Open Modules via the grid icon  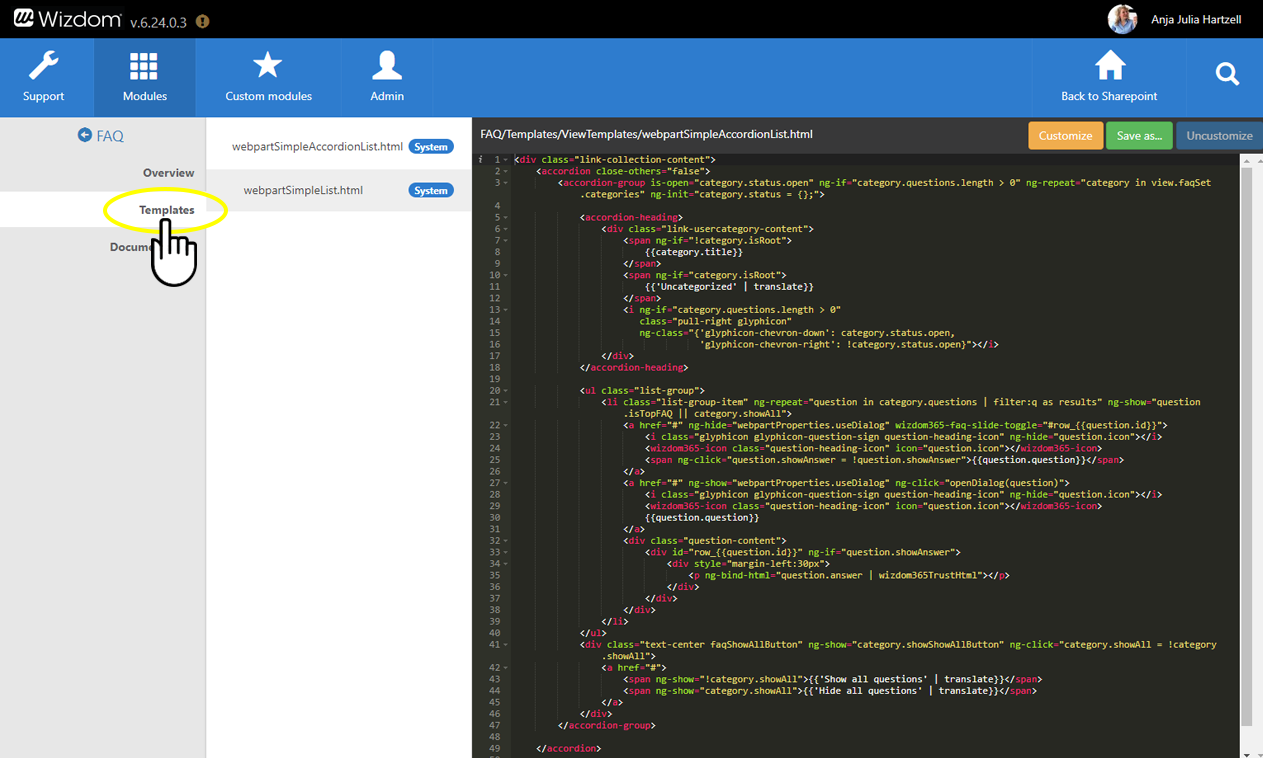(x=144, y=78)
